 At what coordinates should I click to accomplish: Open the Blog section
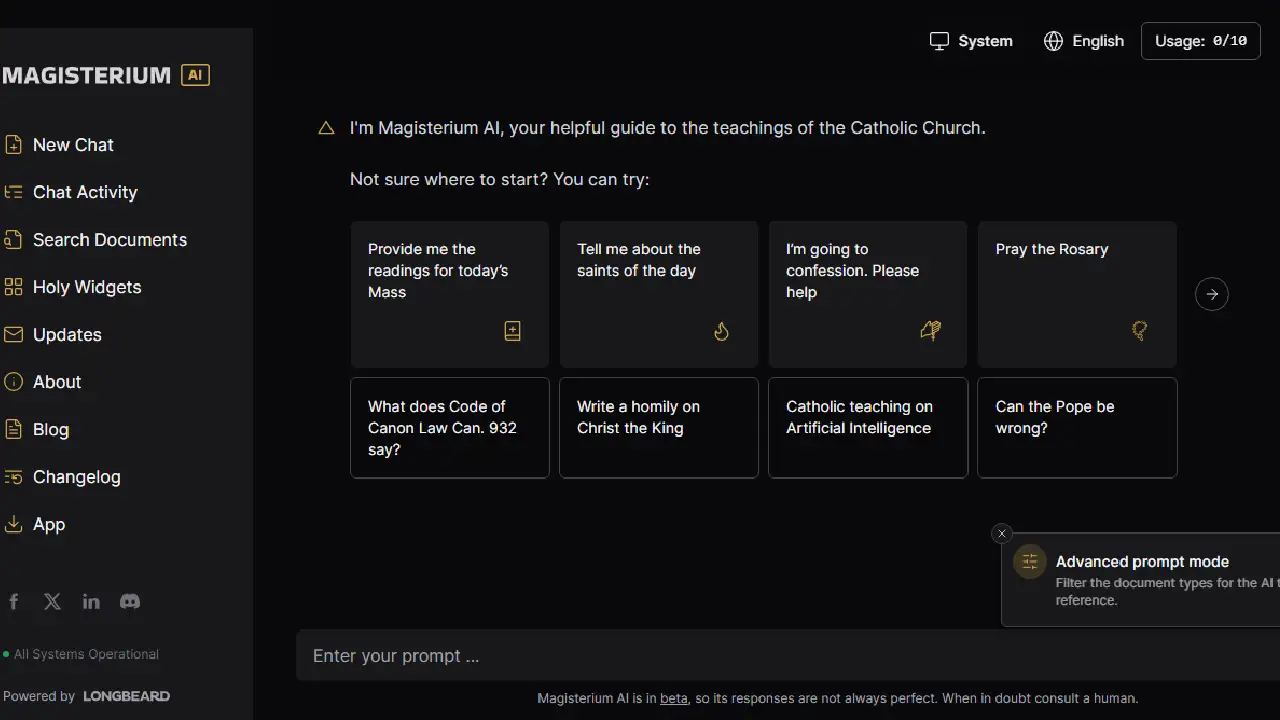coord(50,429)
